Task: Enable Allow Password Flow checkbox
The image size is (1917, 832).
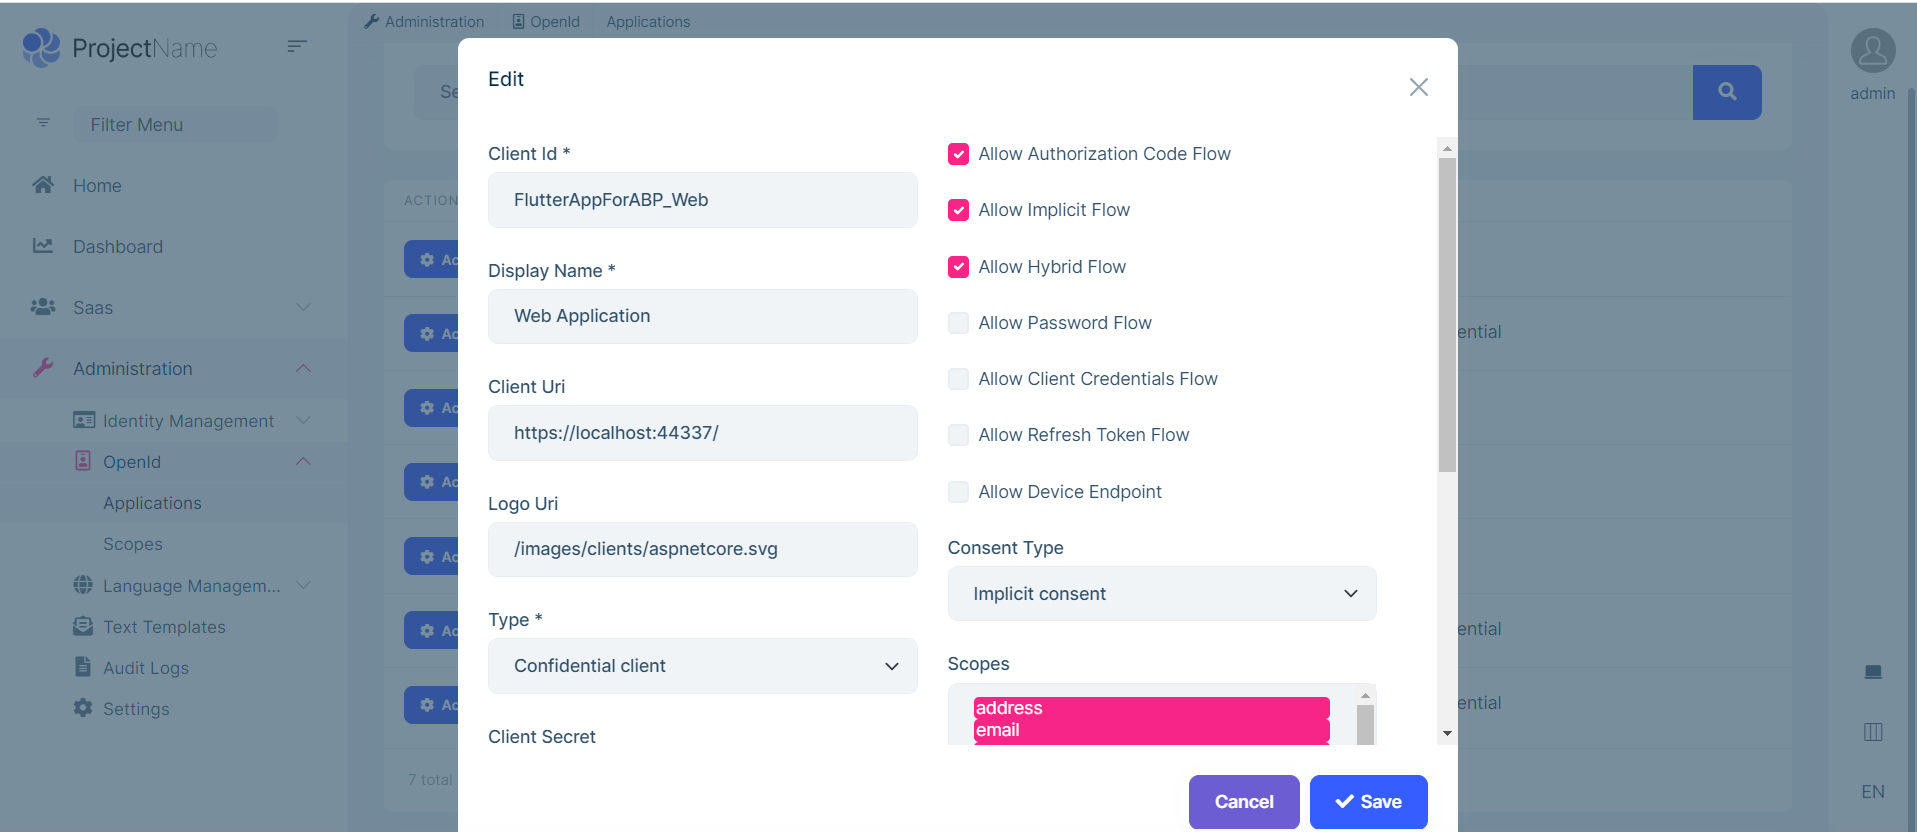Action: (x=958, y=323)
